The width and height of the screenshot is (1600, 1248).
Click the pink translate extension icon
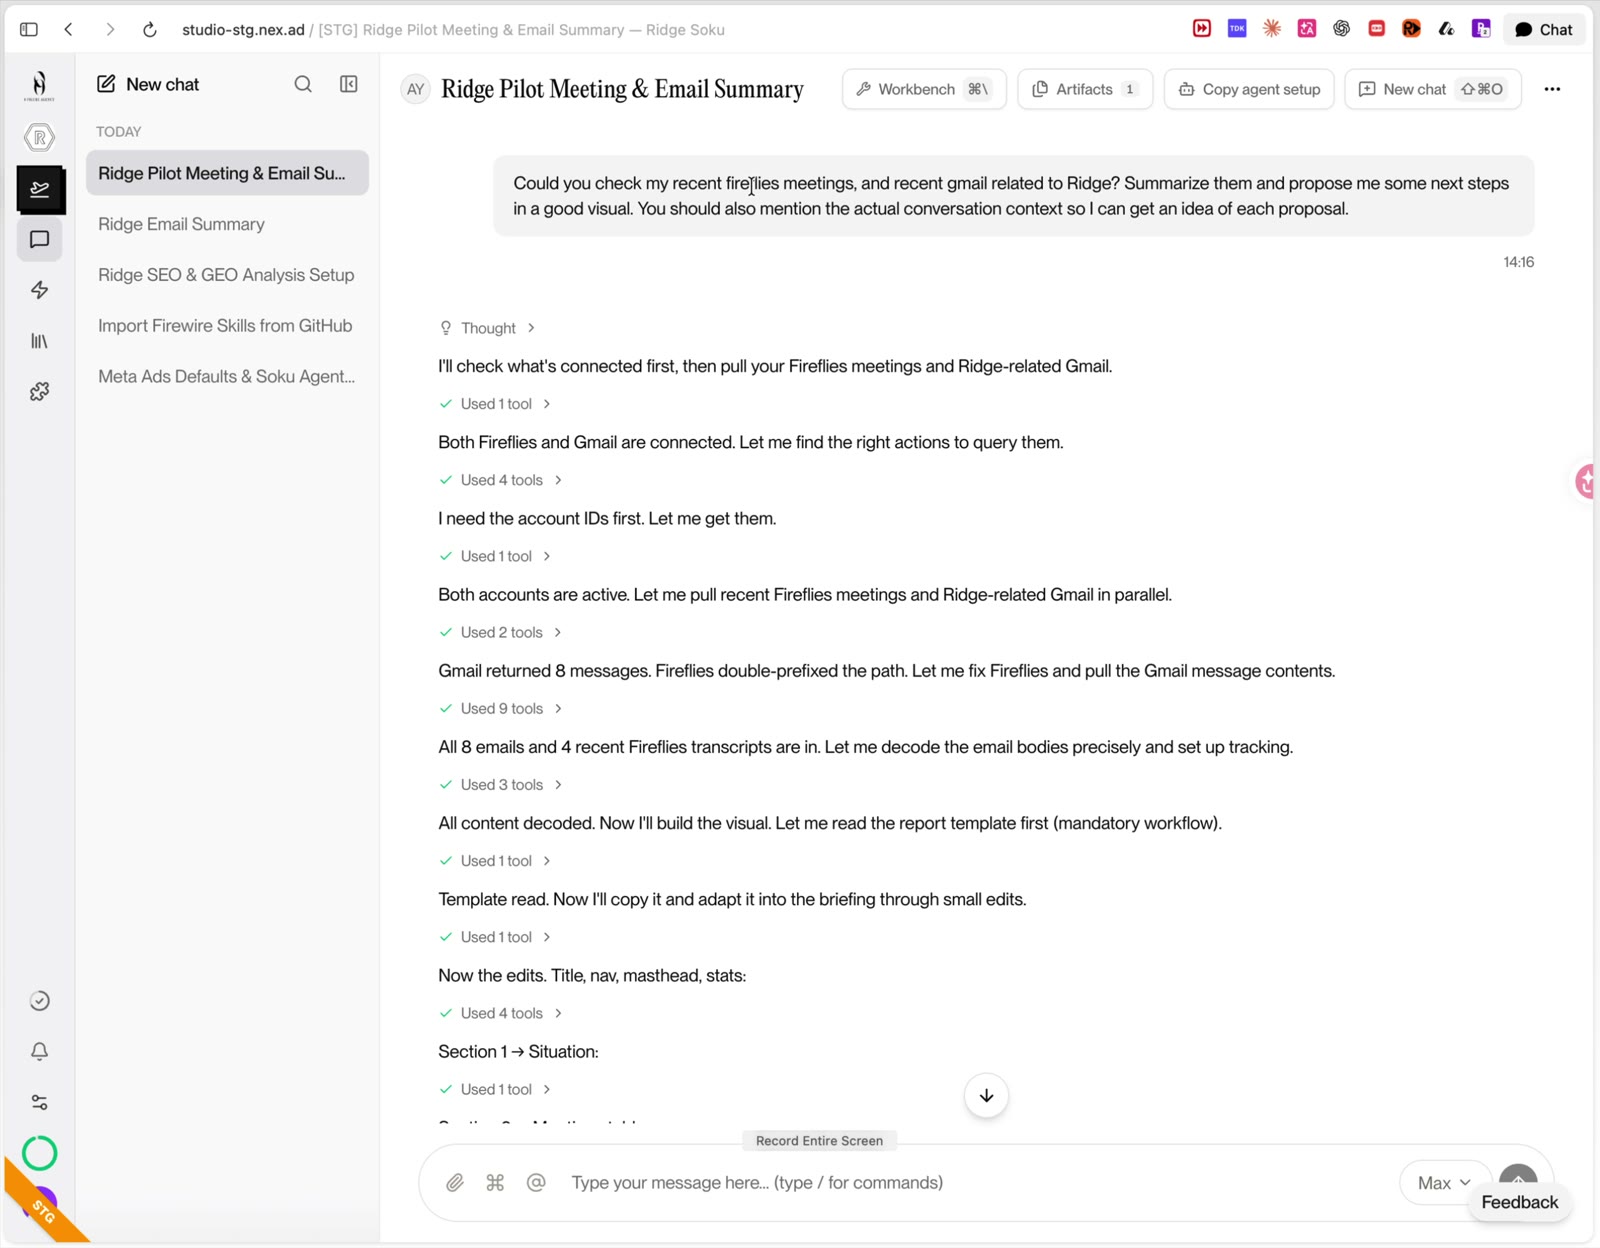point(1307,28)
